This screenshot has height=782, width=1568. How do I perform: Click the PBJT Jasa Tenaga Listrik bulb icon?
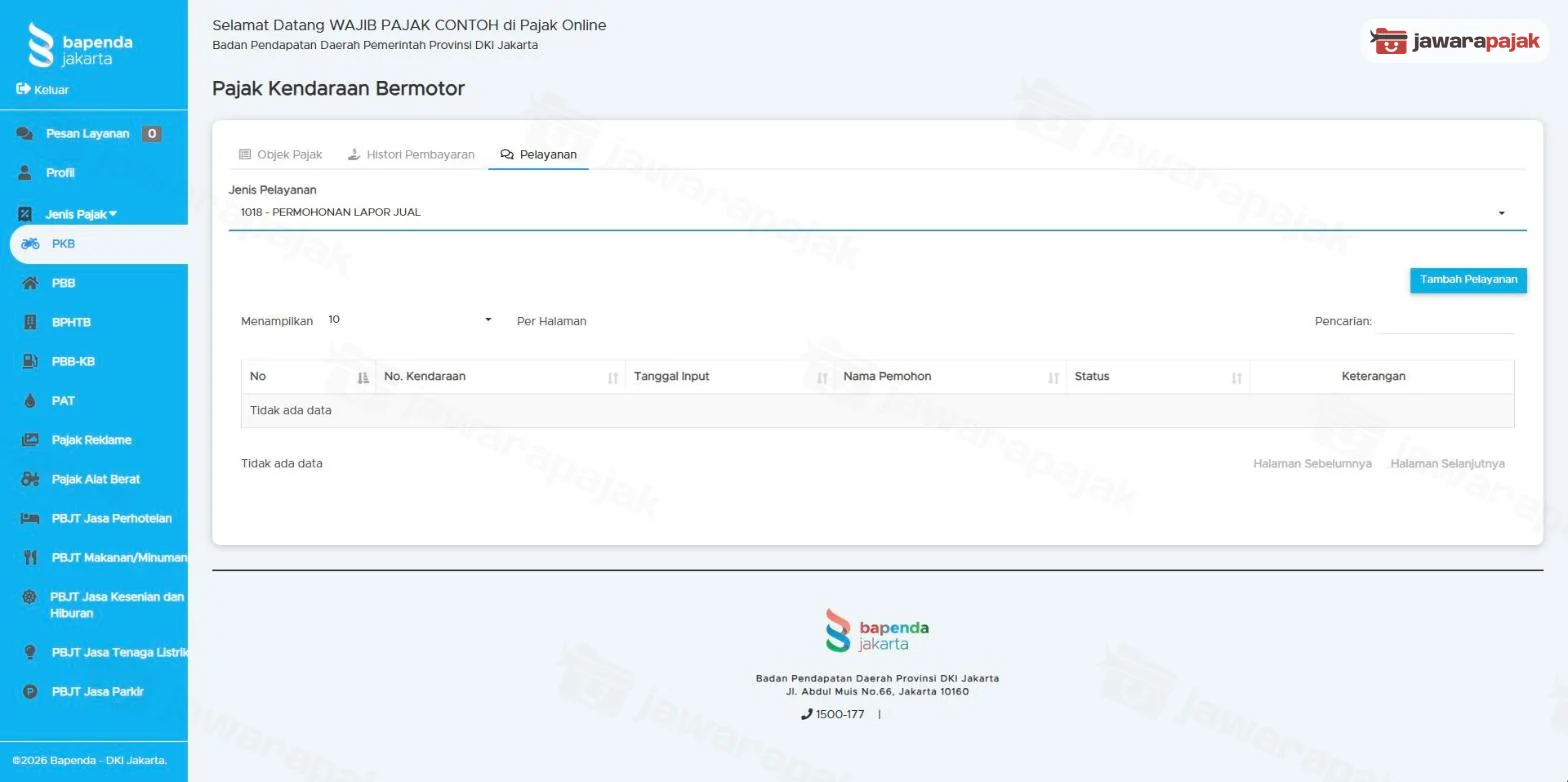coord(30,652)
